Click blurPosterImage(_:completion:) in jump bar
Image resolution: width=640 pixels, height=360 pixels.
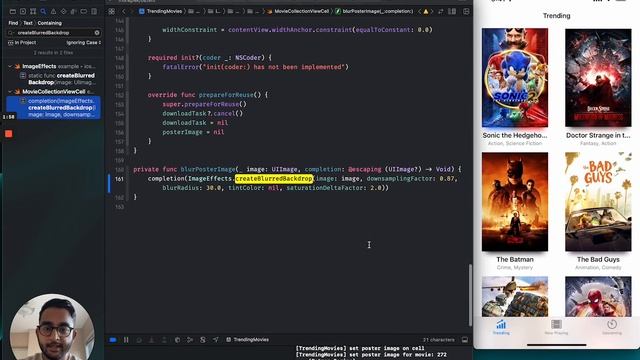coord(374,11)
